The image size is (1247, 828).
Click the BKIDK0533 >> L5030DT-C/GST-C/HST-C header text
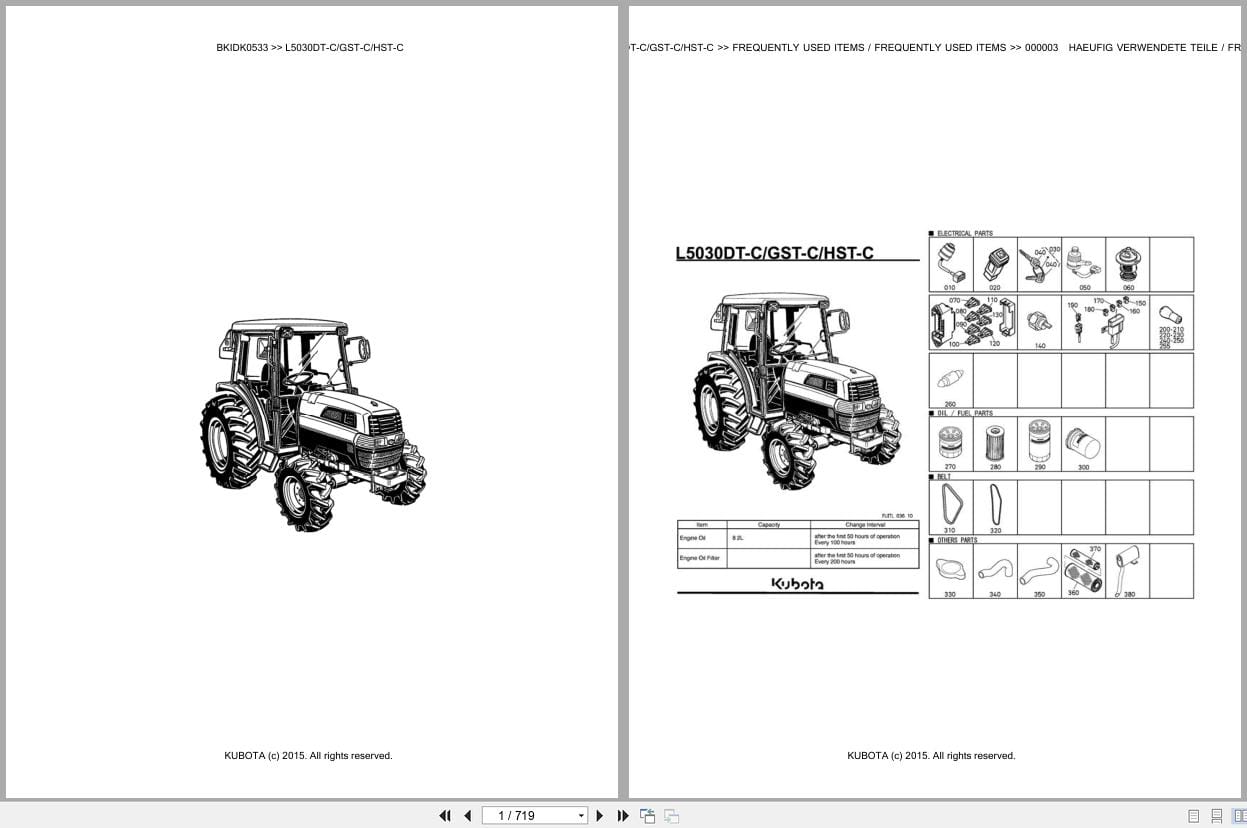click(310, 47)
